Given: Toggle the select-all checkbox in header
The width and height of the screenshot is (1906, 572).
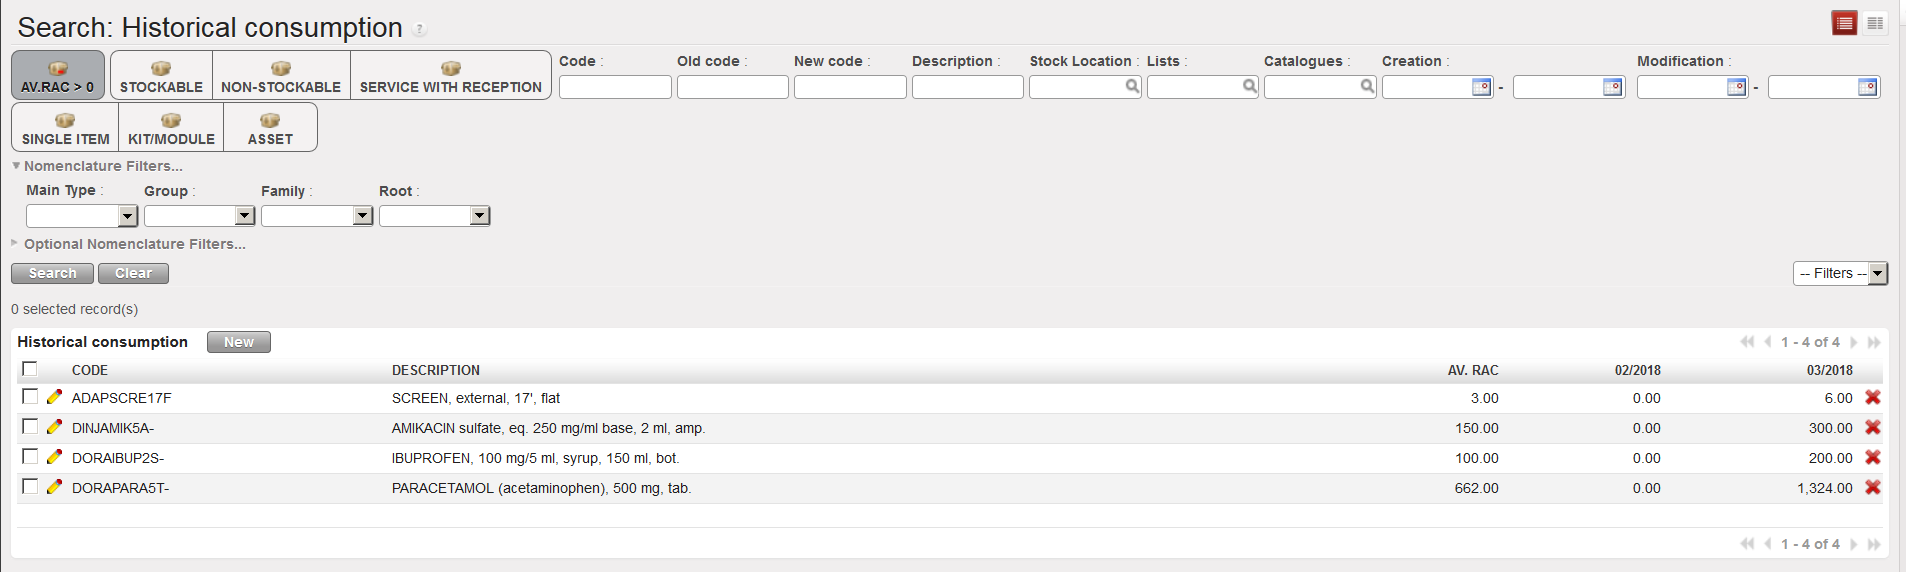Looking at the screenshot, I should coord(30,369).
